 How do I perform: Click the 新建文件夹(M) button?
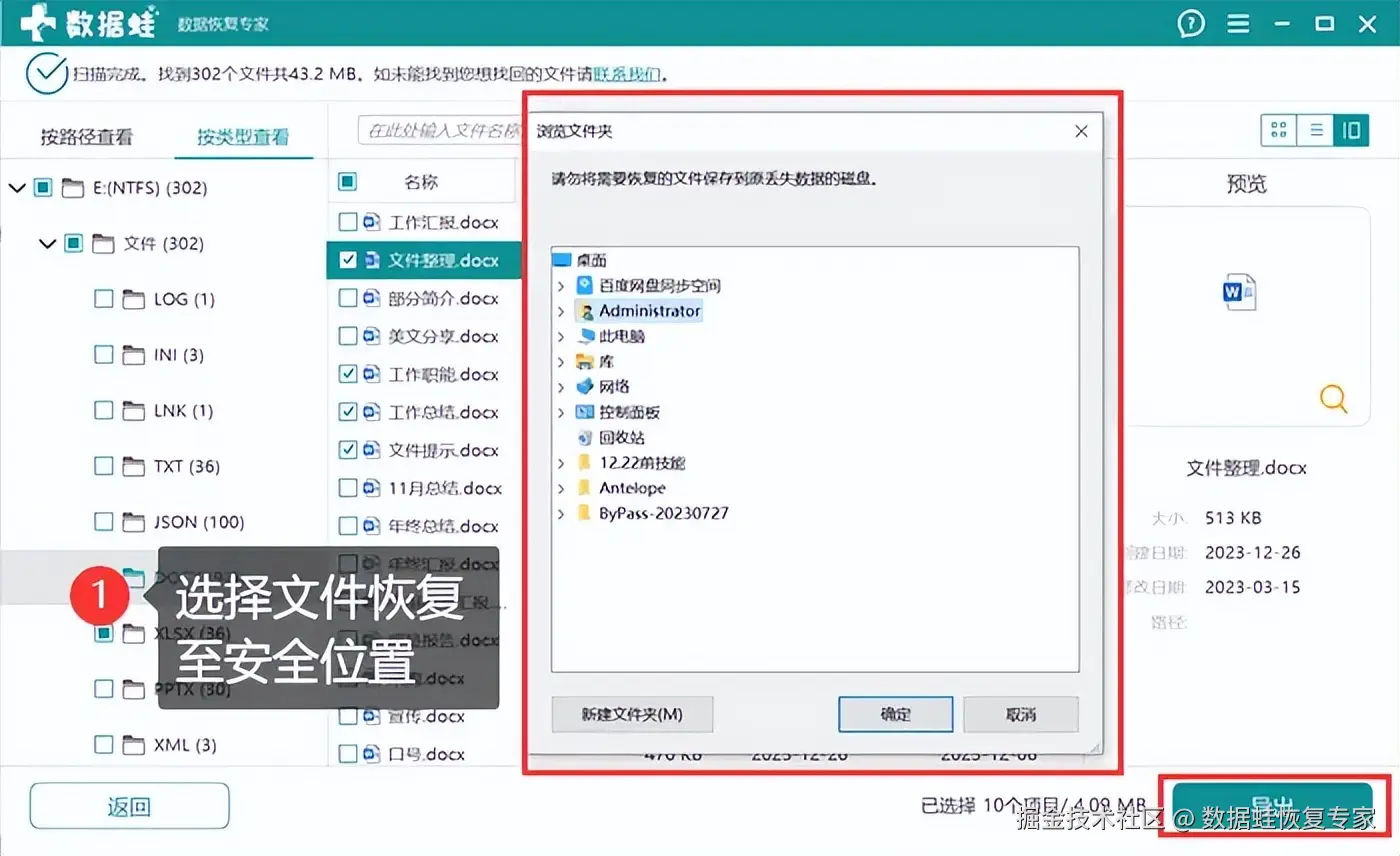tap(632, 714)
